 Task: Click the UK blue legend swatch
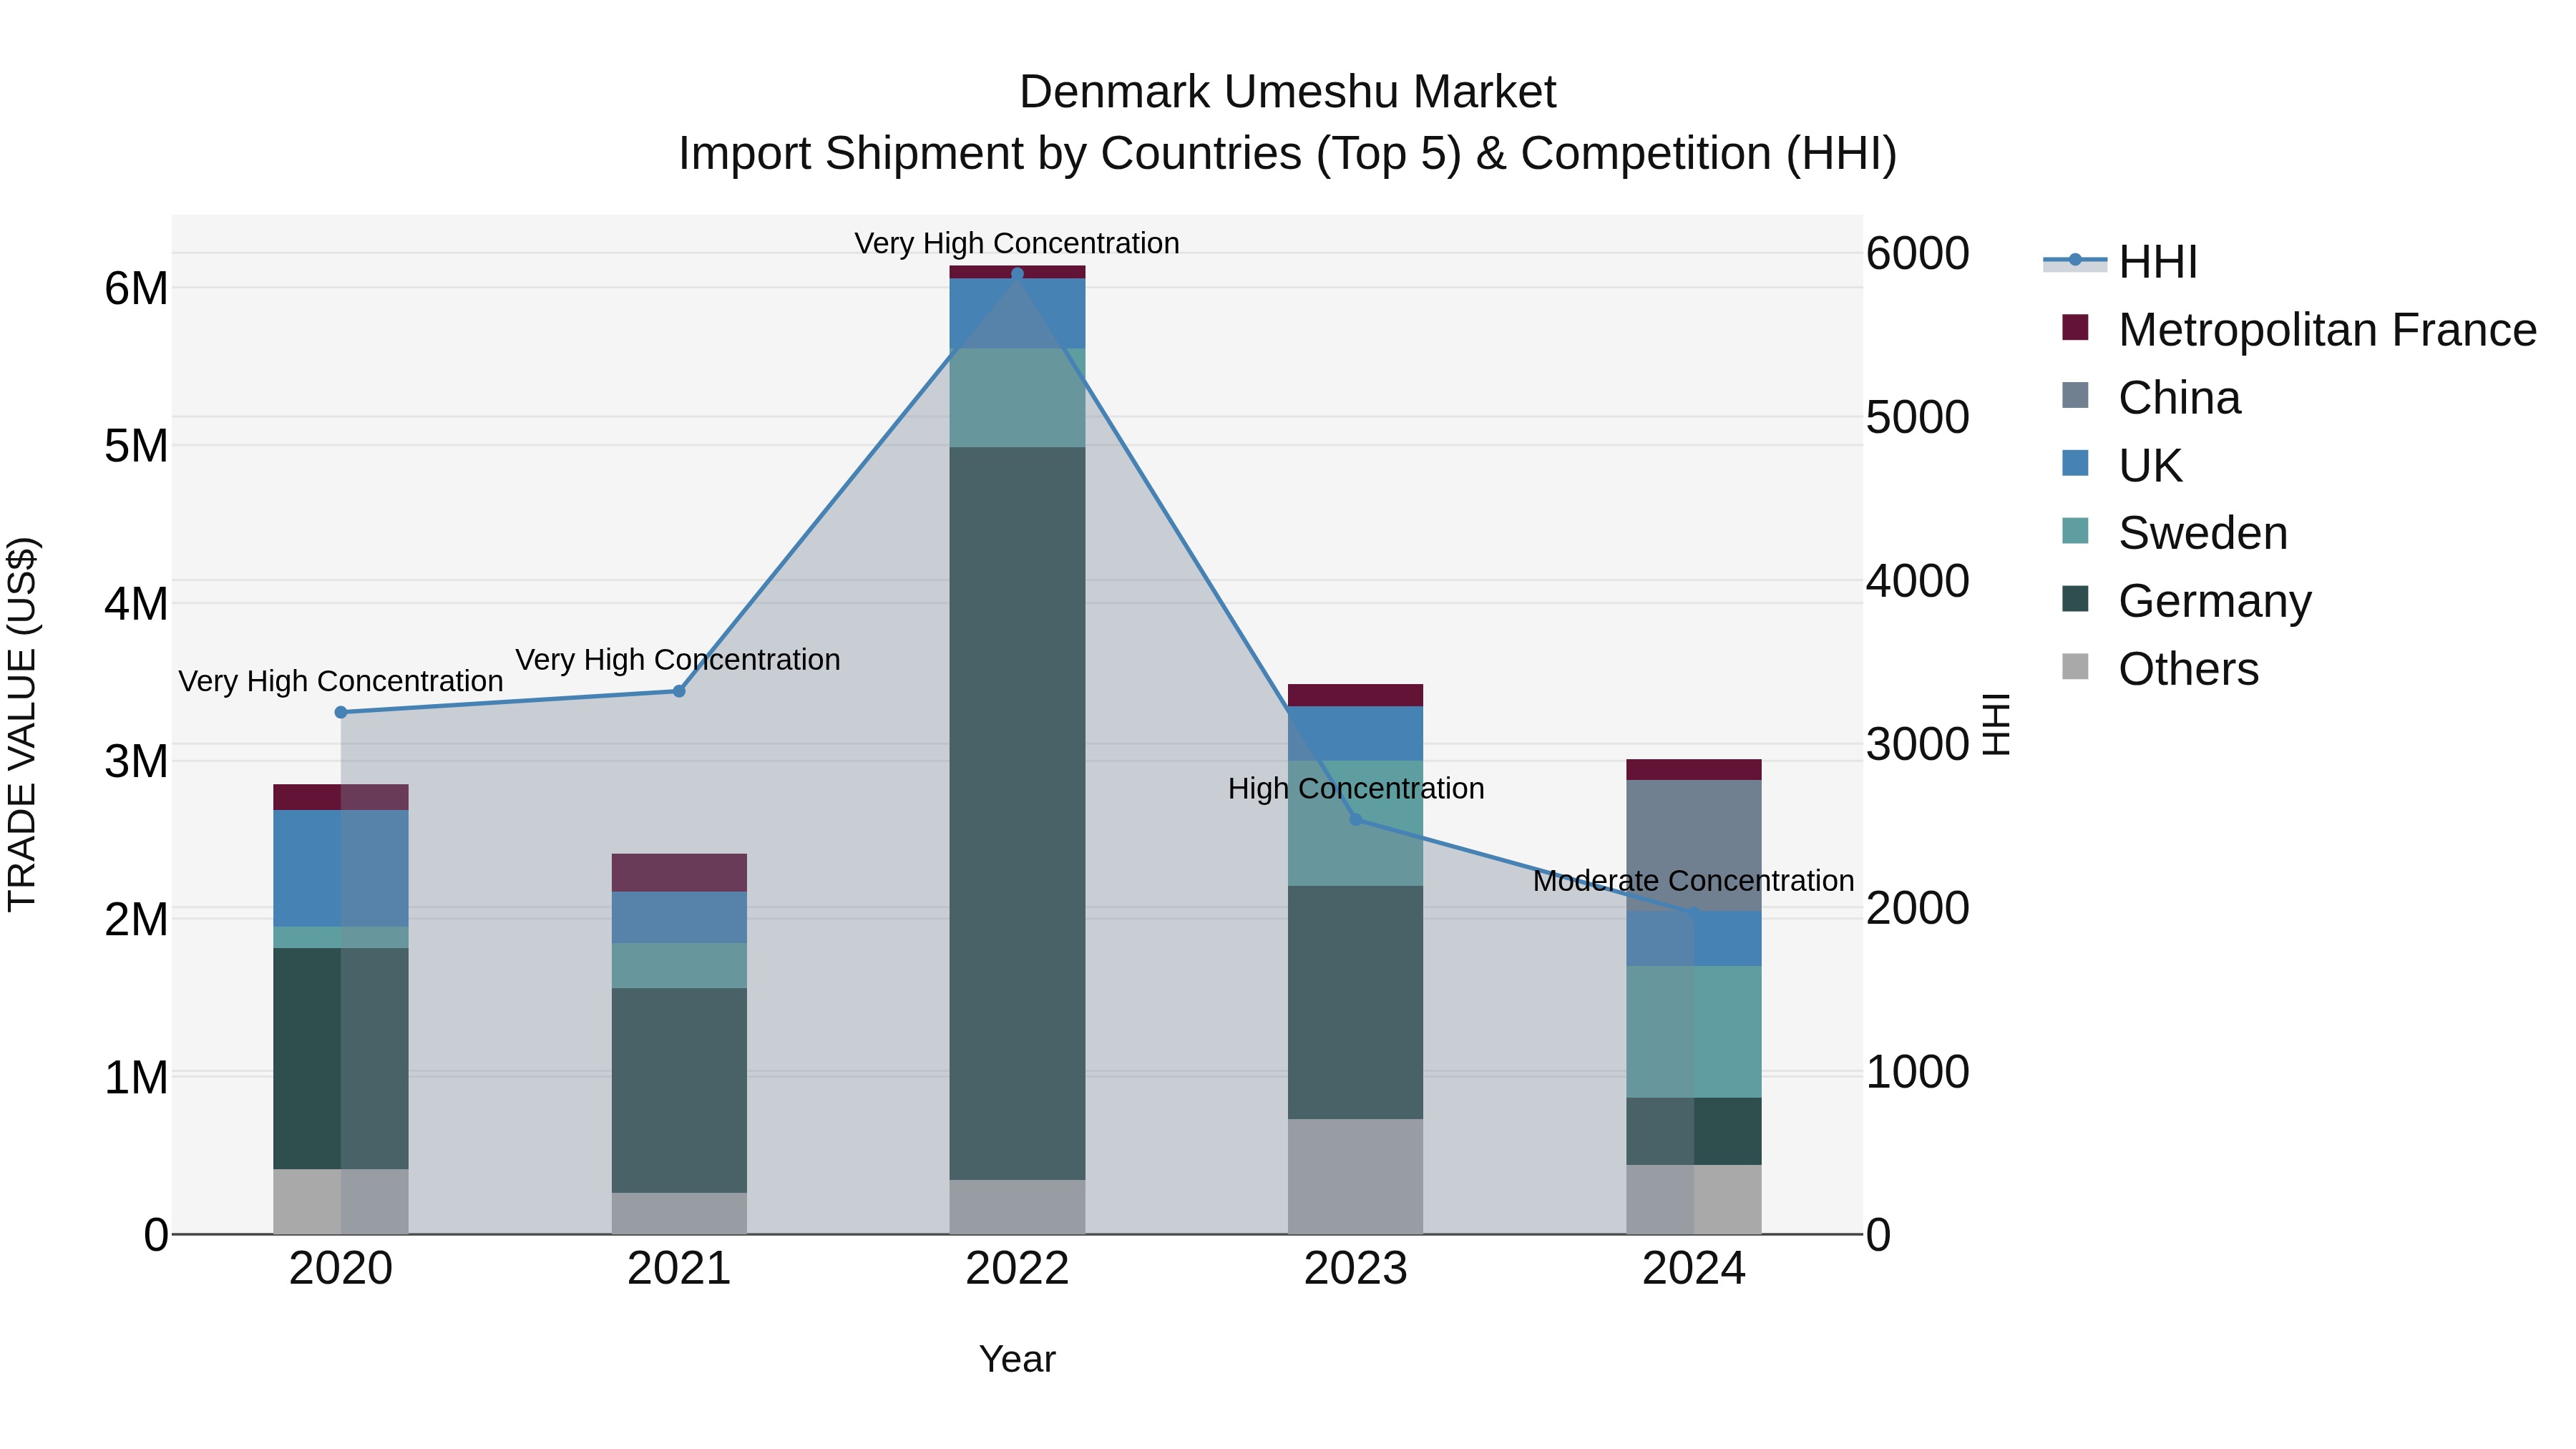(2075, 463)
